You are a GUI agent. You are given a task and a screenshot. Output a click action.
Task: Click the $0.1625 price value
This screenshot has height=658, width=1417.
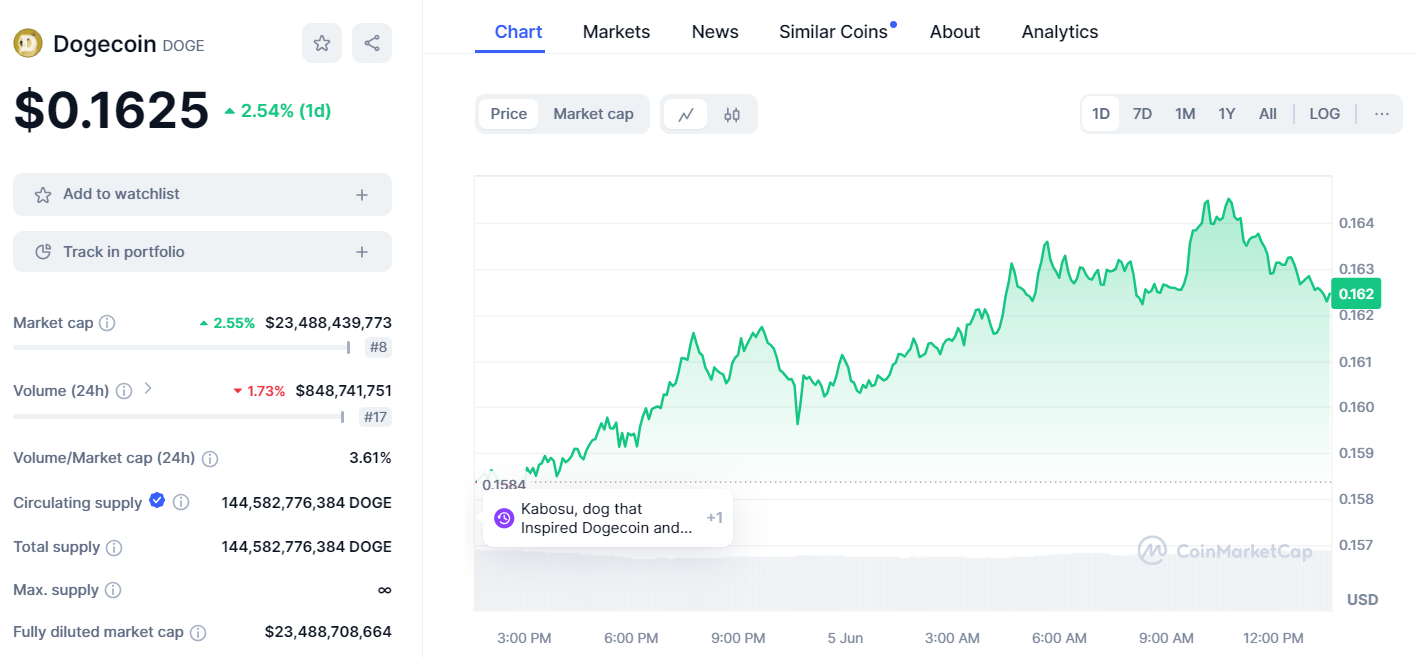coord(111,110)
